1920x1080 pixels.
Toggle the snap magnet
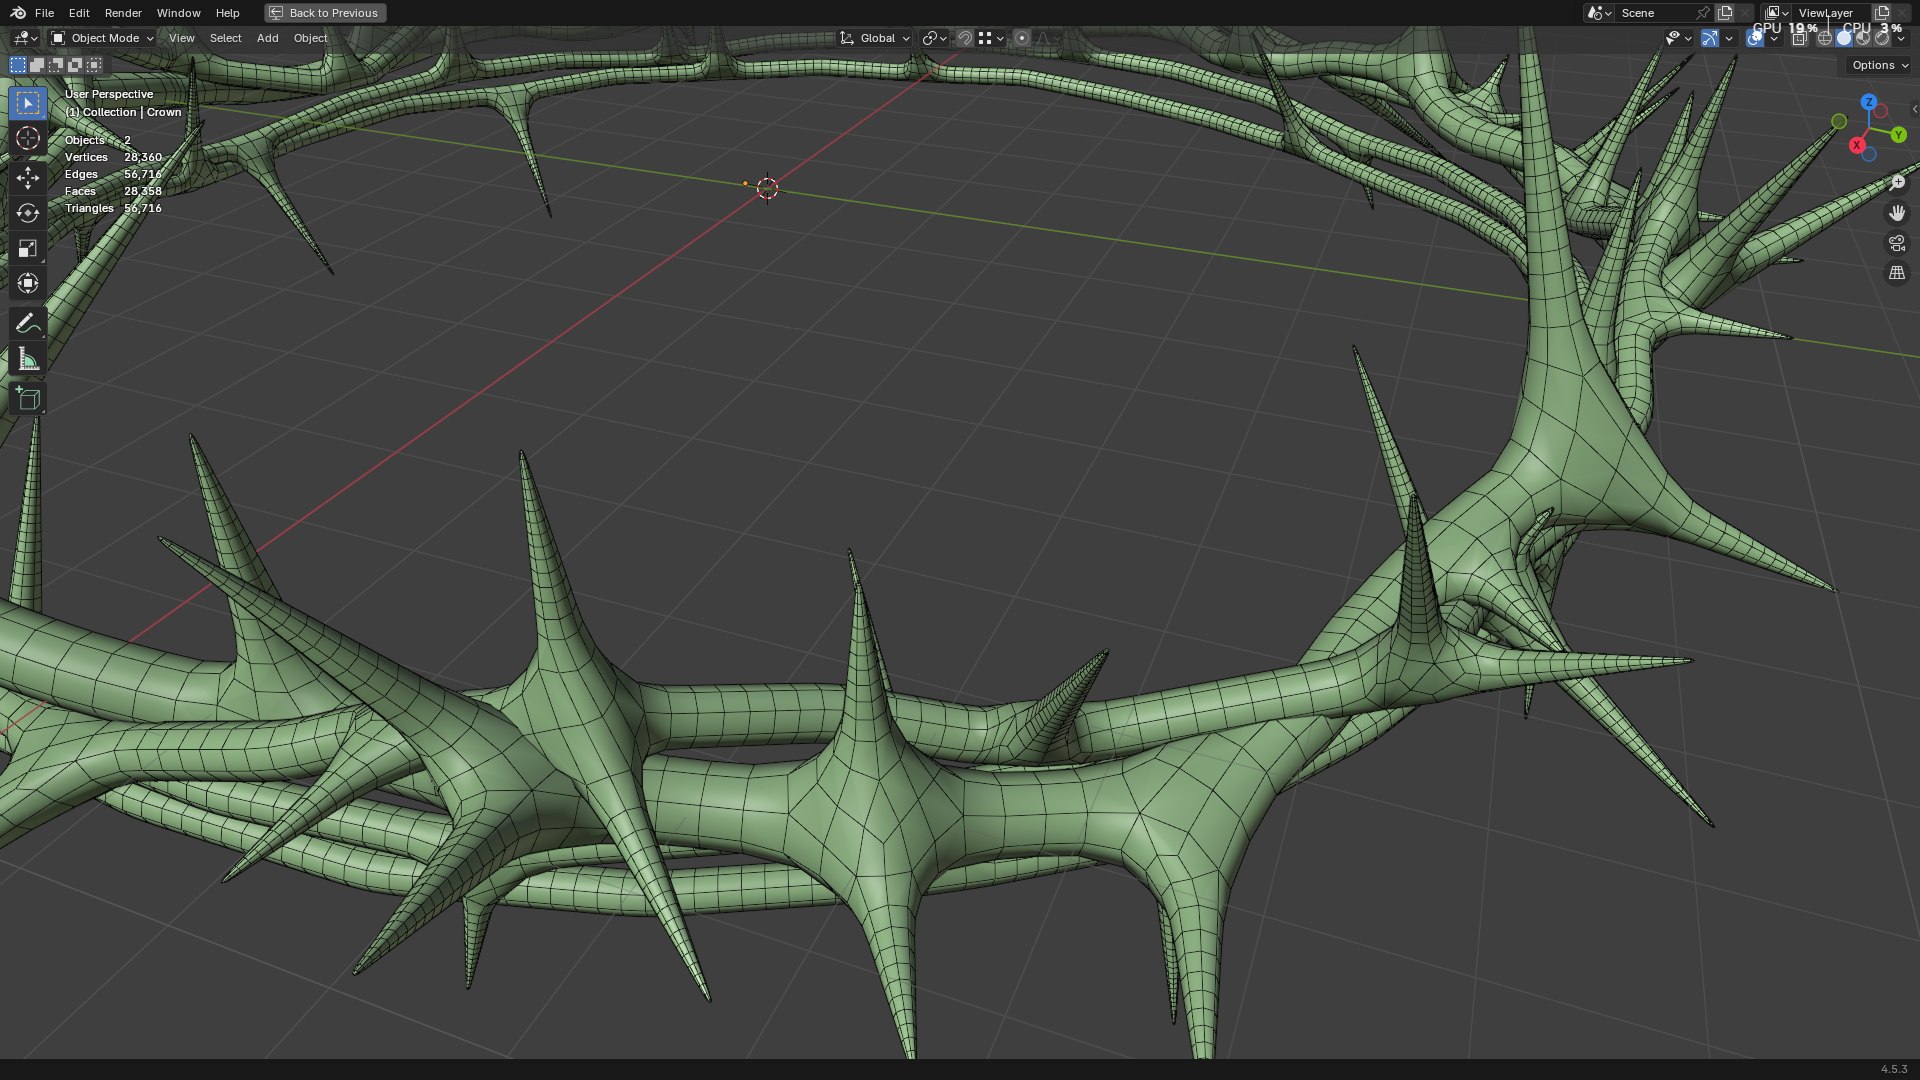point(964,38)
